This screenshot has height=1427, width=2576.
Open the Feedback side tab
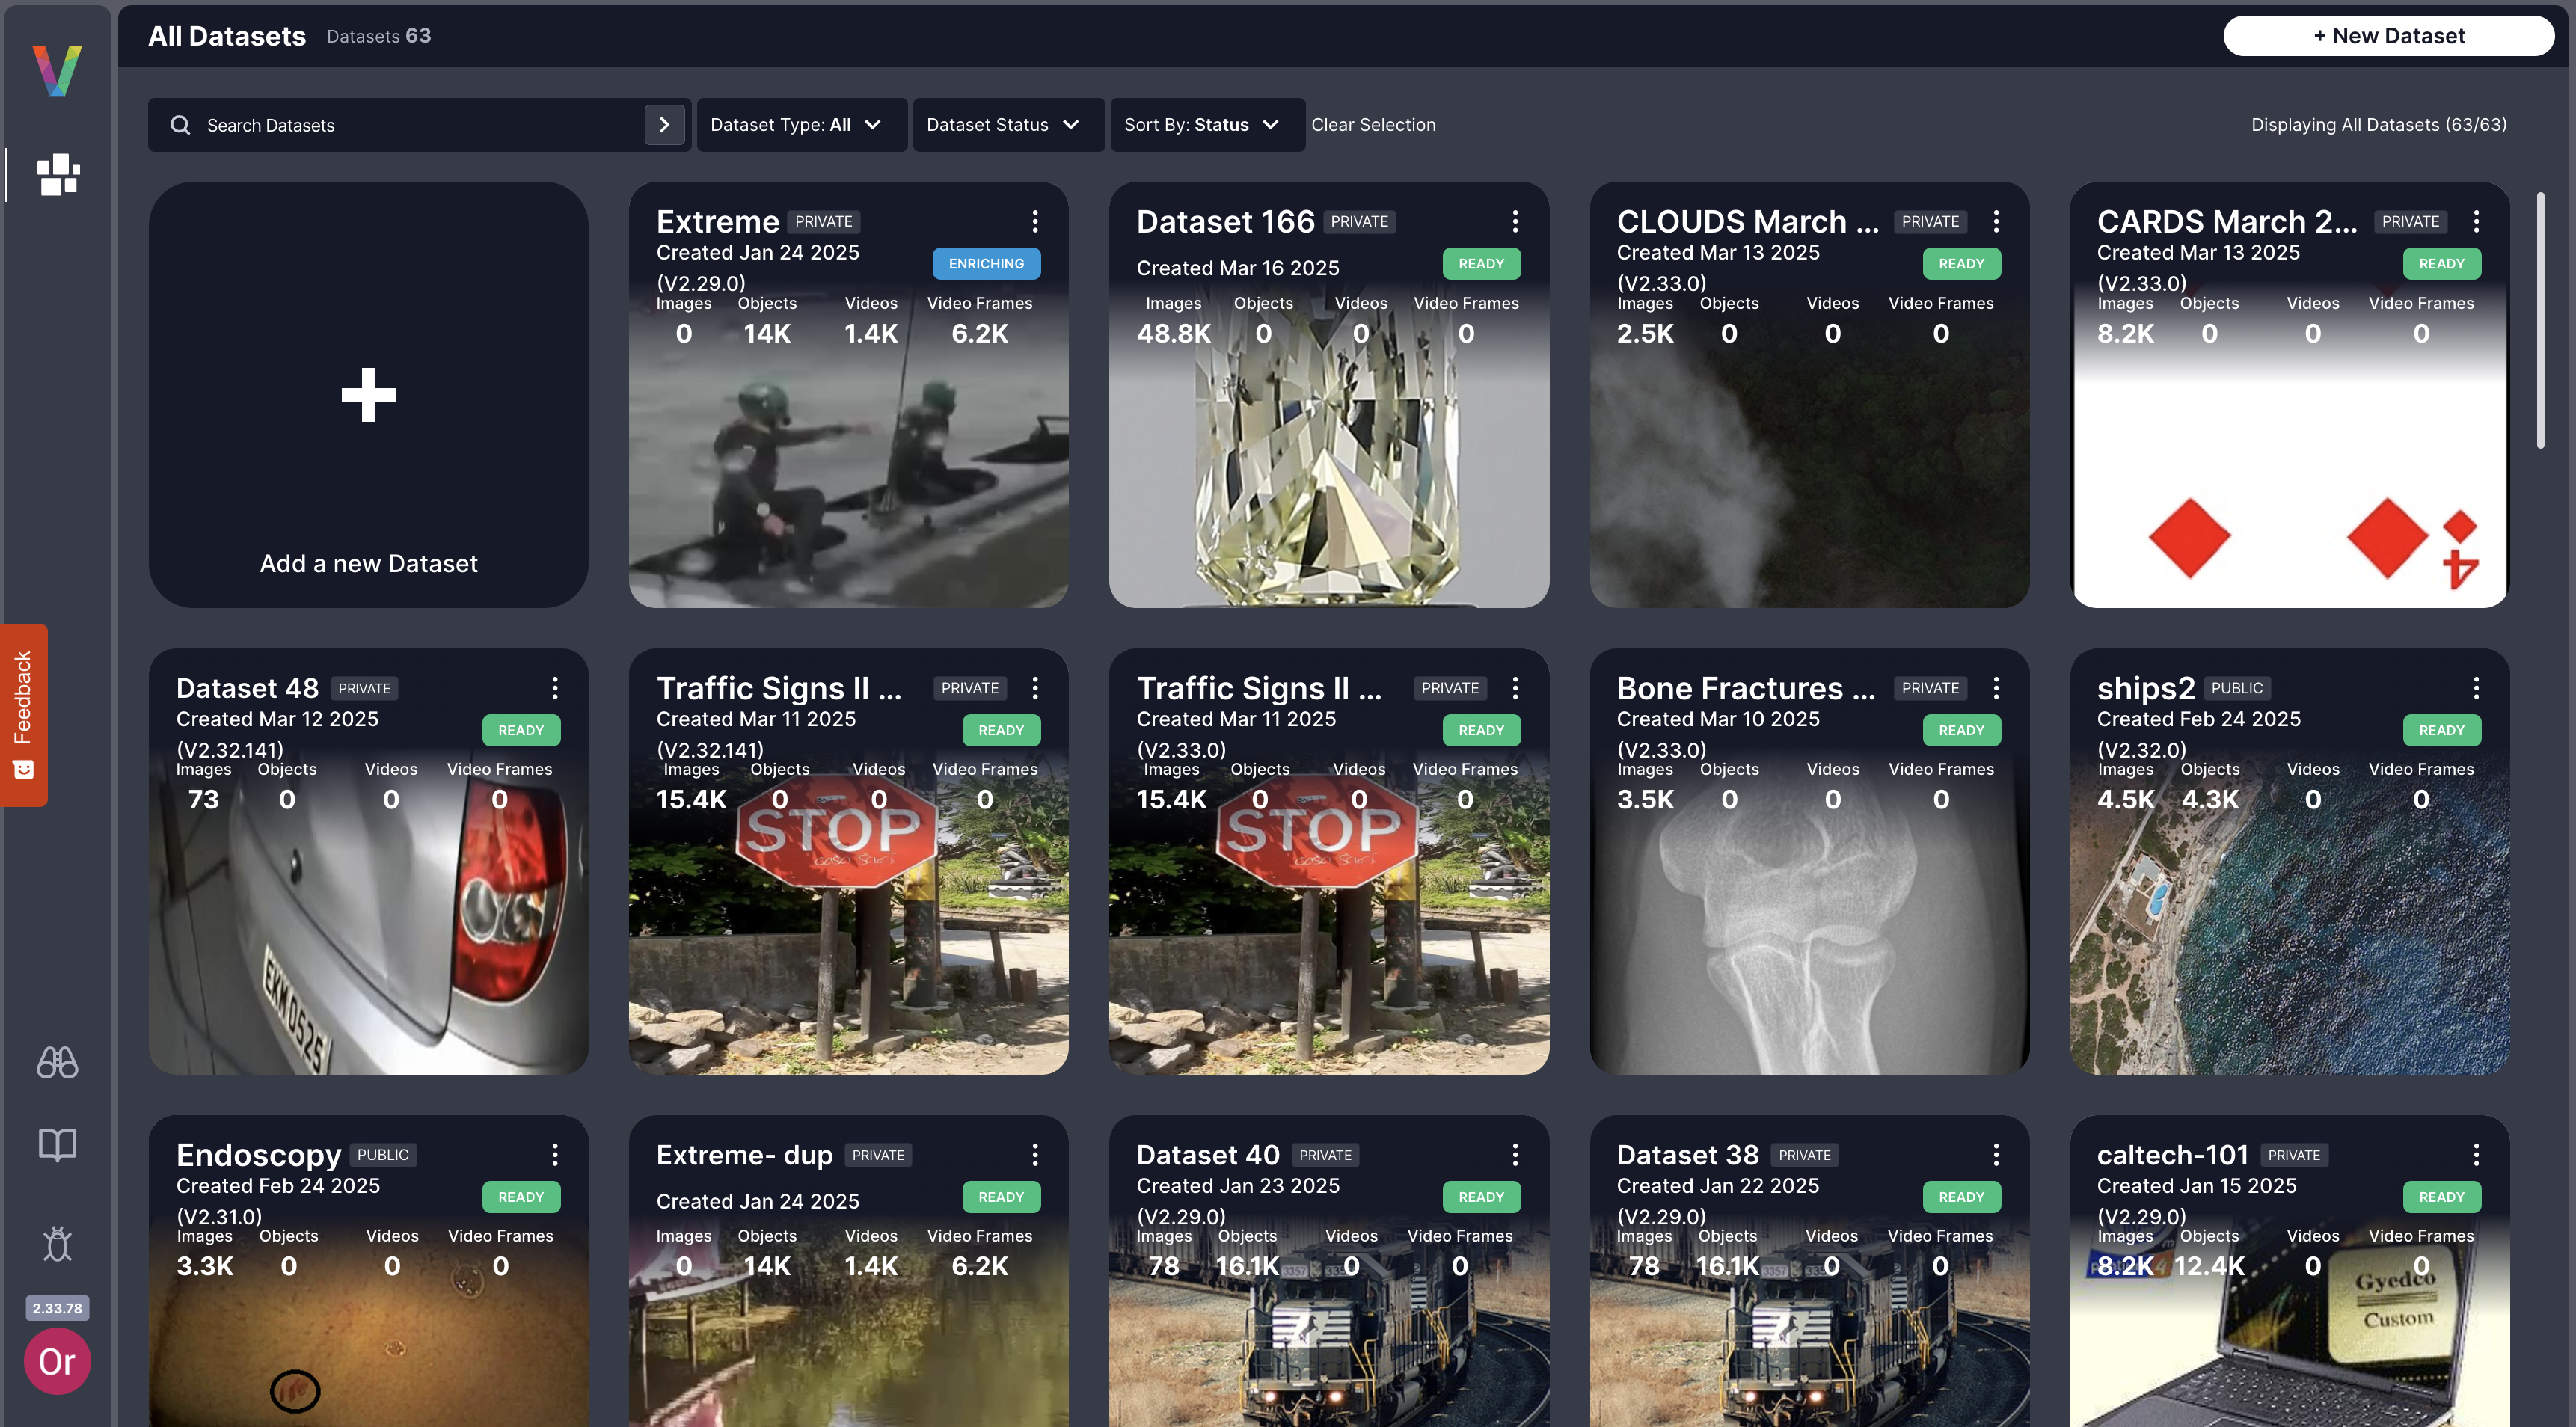coord(23,714)
